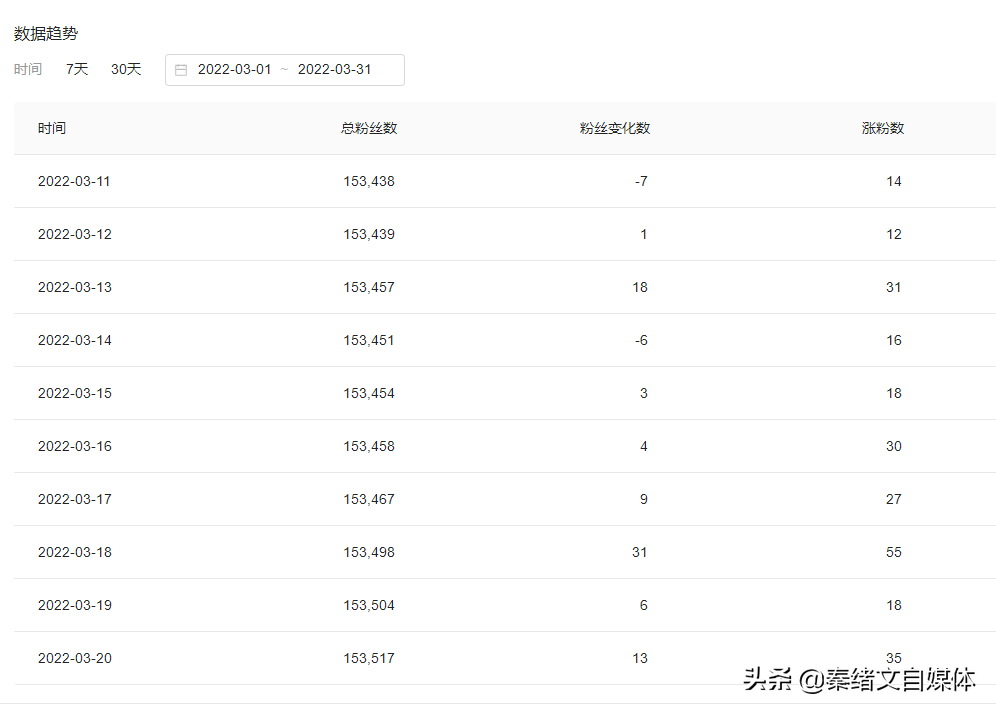Click the 粉丝变化数 column header

click(613, 128)
